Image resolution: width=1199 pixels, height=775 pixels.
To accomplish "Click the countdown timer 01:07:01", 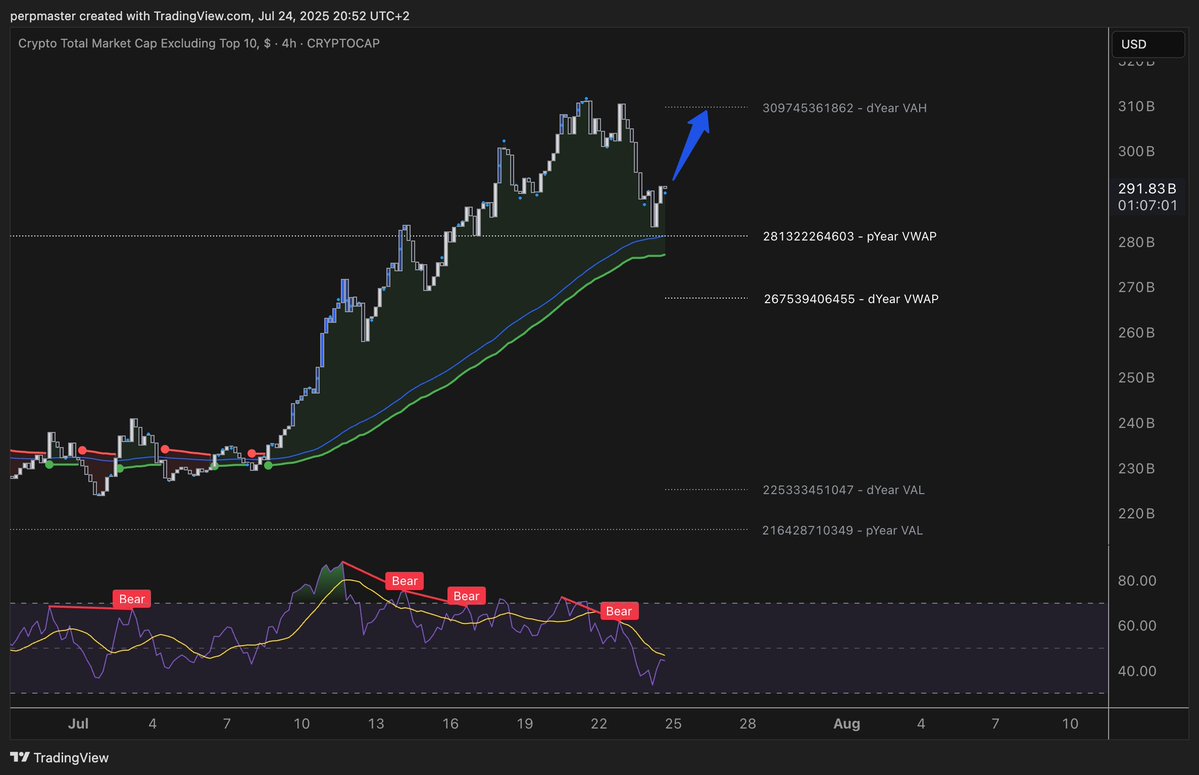I will point(1147,206).
